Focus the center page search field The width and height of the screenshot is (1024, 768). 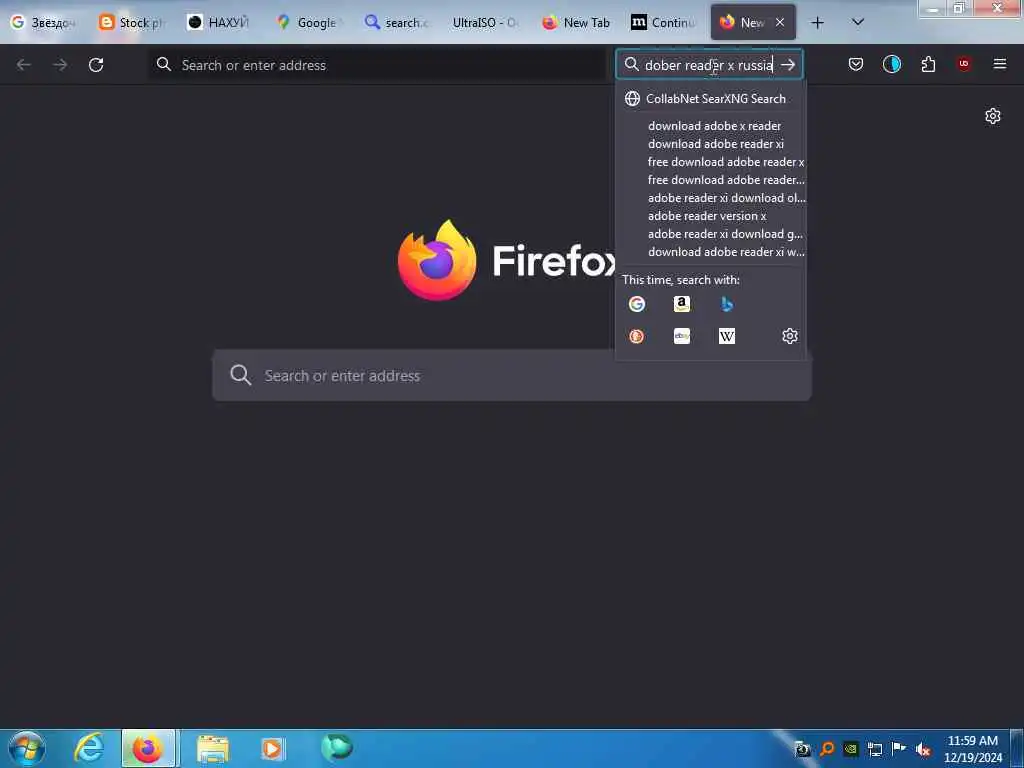click(x=512, y=376)
